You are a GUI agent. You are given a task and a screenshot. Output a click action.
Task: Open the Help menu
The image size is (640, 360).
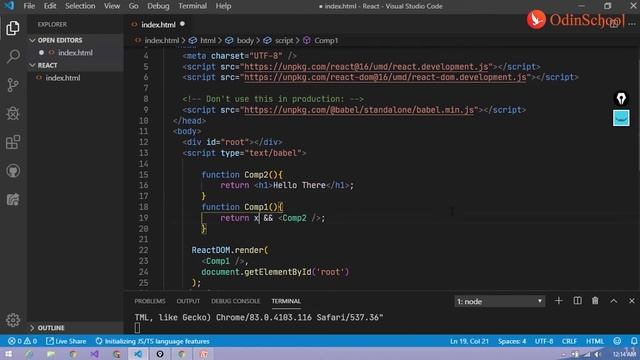tap(223, 6)
